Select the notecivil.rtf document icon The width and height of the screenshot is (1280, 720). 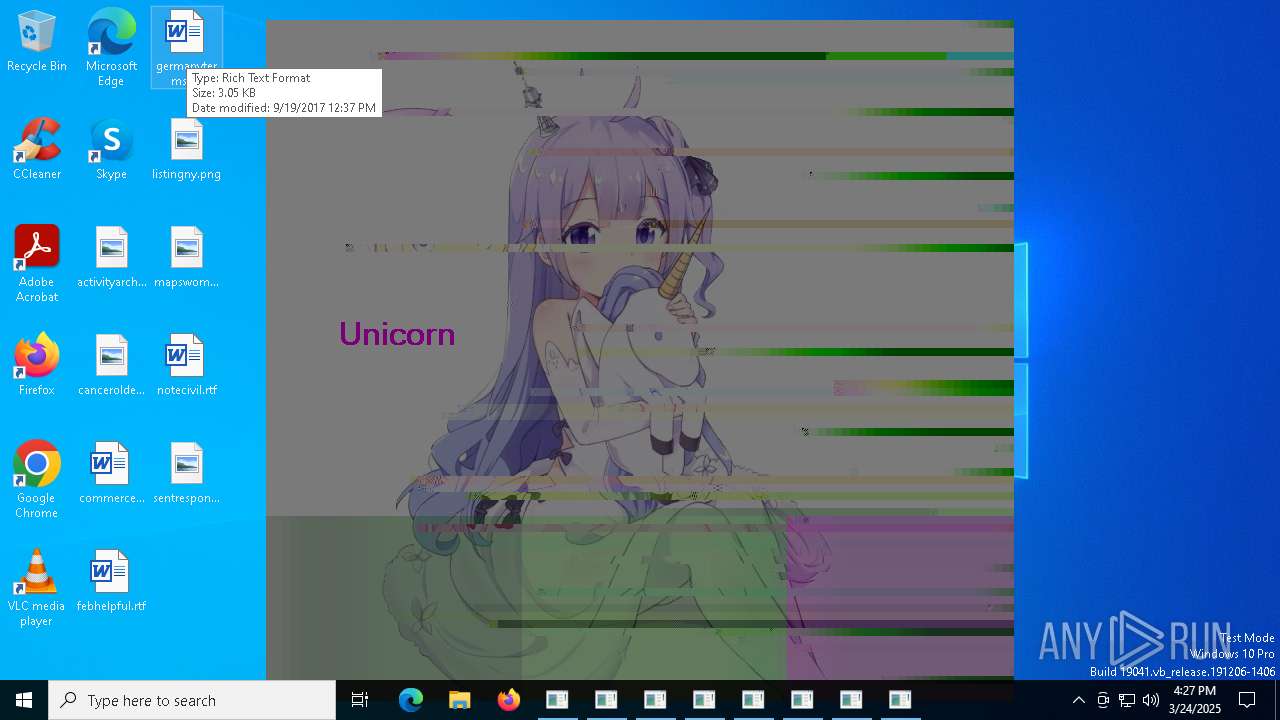click(187, 367)
